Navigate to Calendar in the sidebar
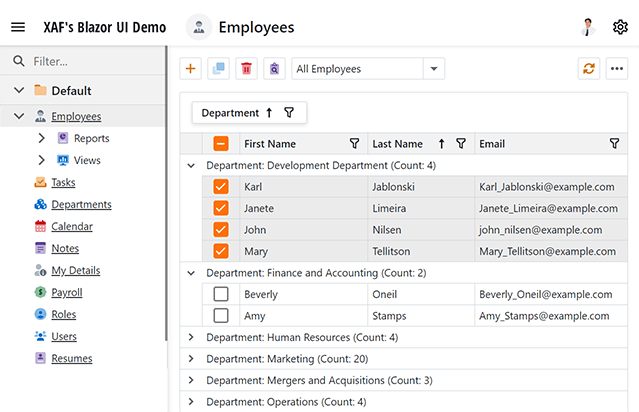Image resolution: width=639 pixels, height=412 pixels. tap(71, 227)
